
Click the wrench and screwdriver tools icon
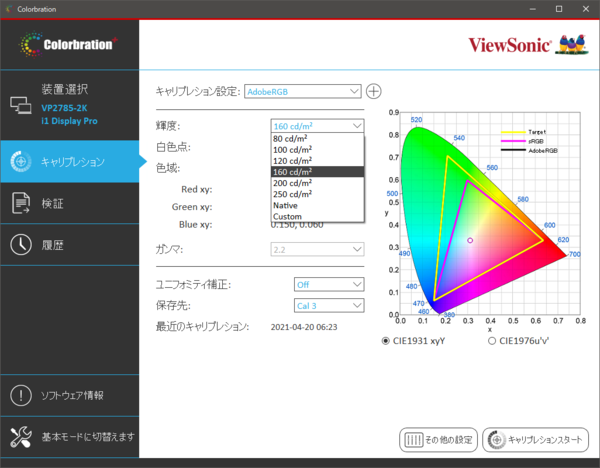click(21, 437)
